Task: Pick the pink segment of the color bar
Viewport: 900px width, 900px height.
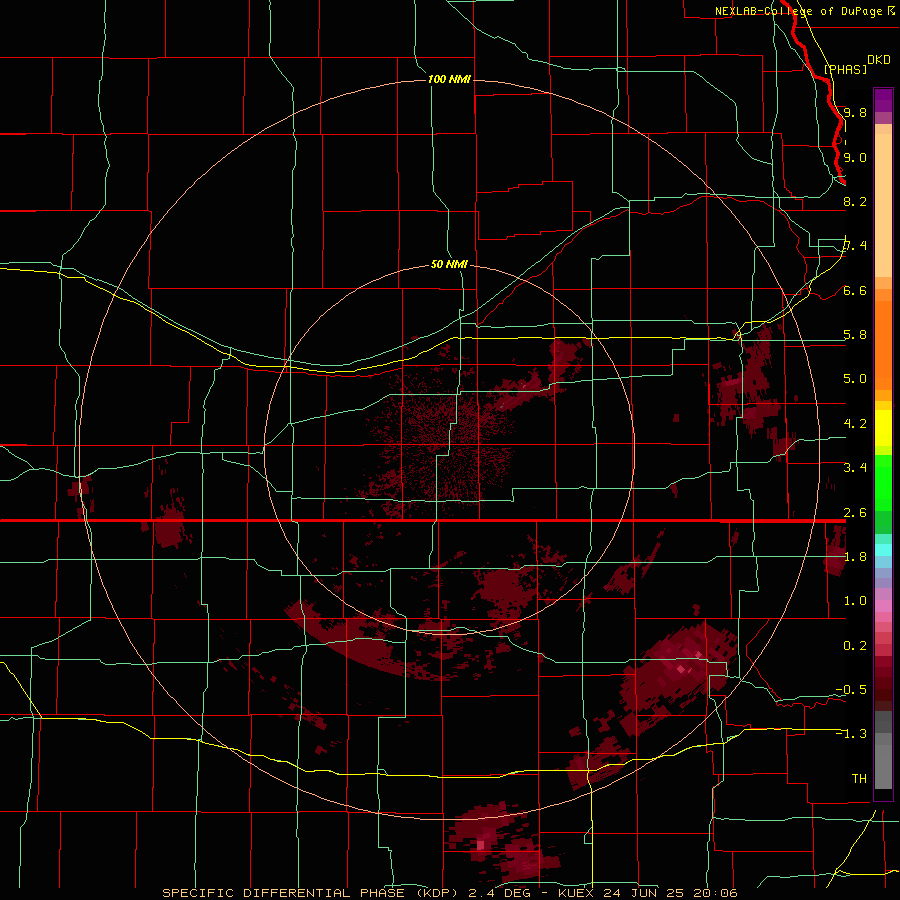Action: [883, 607]
